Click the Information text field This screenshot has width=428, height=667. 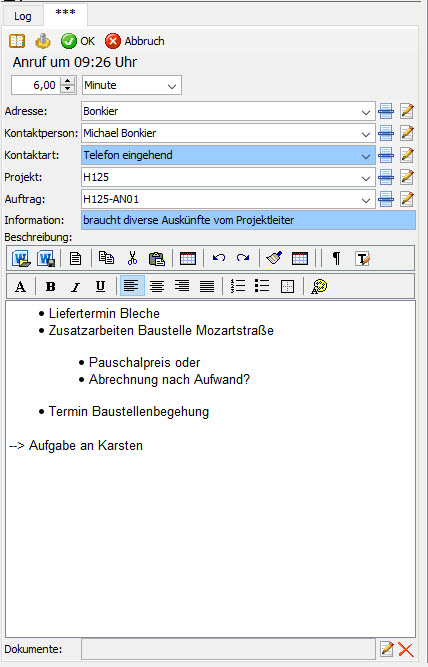click(248, 220)
